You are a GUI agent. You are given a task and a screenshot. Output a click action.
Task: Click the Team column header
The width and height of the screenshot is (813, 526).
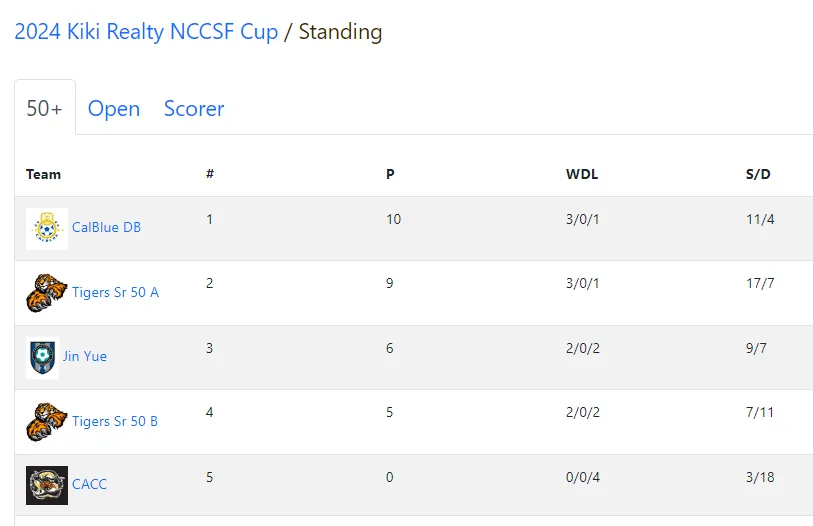click(44, 174)
